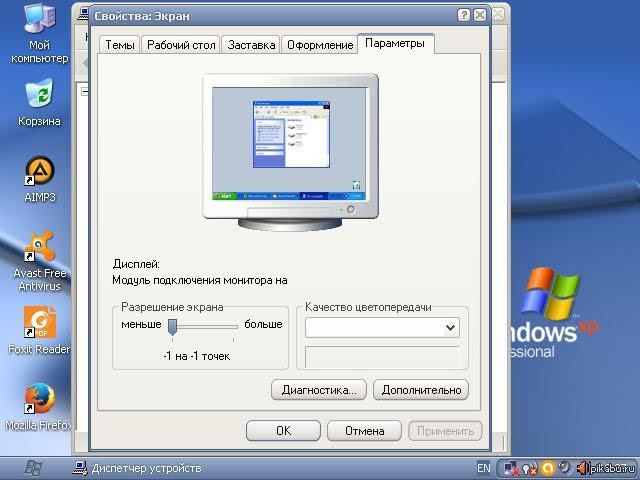Open the Avast Free Antivirus shortcut

[x=39, y=247]
